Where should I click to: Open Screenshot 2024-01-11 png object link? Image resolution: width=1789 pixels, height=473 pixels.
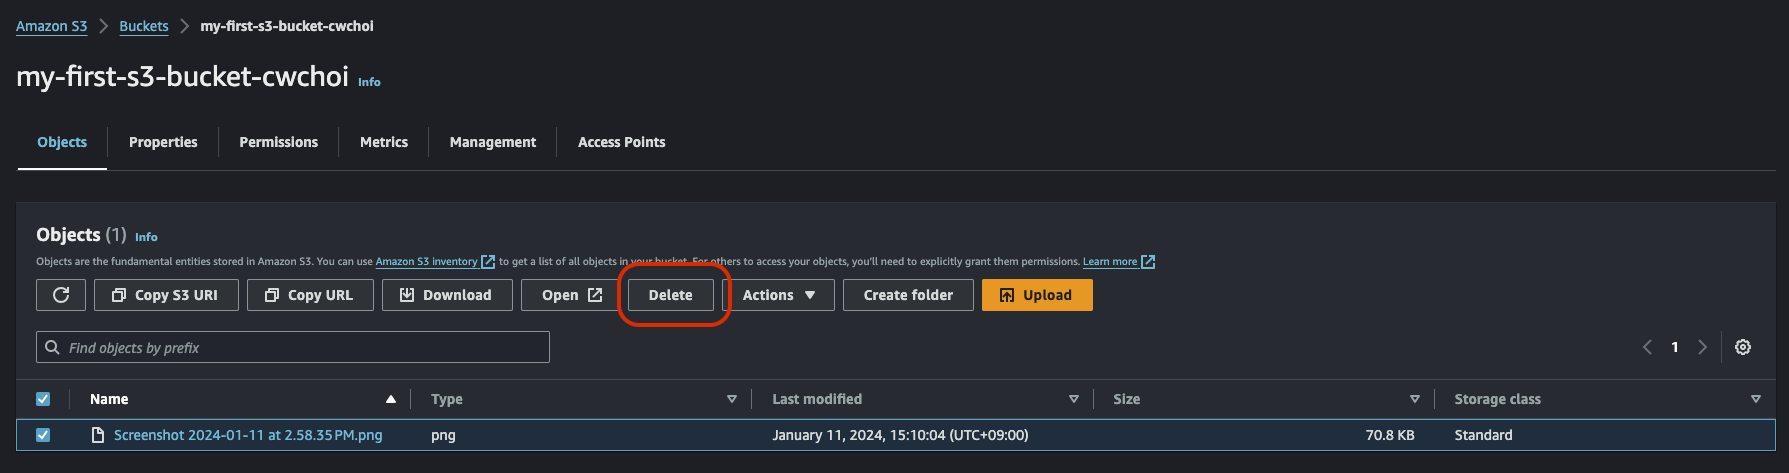tap(248, 435)
